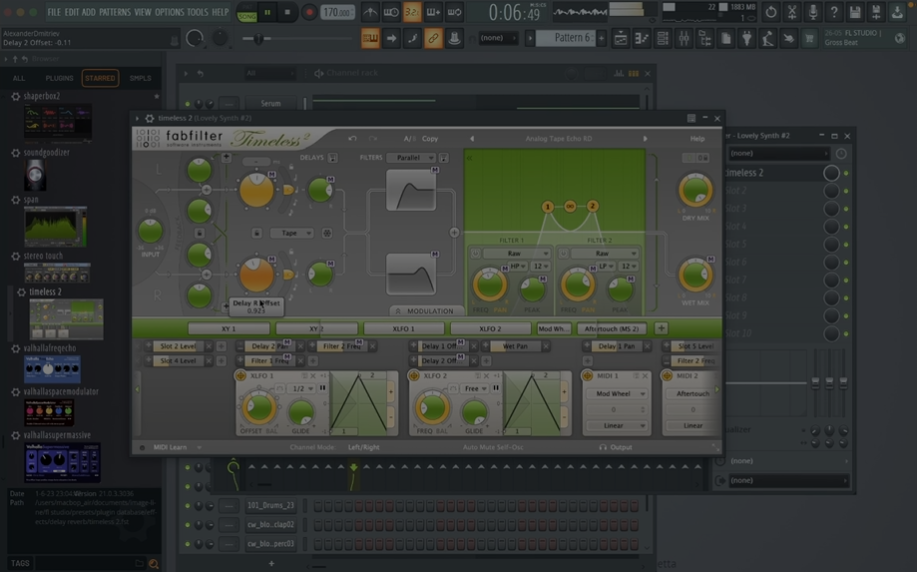917x572 pixels.
Task: Enable the typing keyboard to piano icon
Action: coord(370,39)
